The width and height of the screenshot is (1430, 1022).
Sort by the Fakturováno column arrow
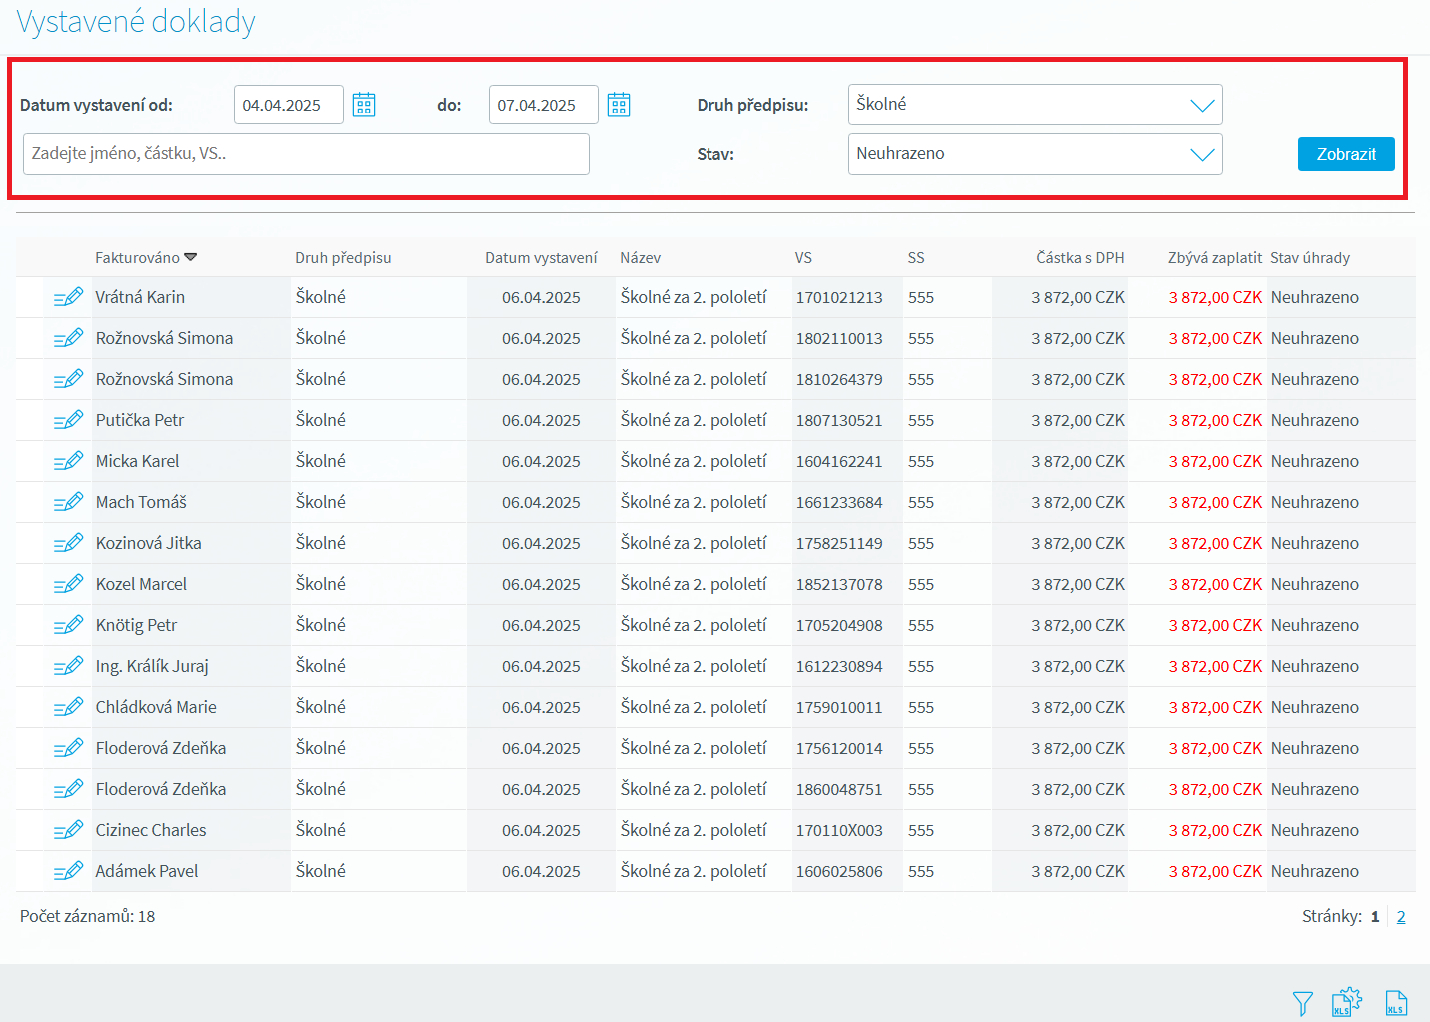(x=191, y=258)
